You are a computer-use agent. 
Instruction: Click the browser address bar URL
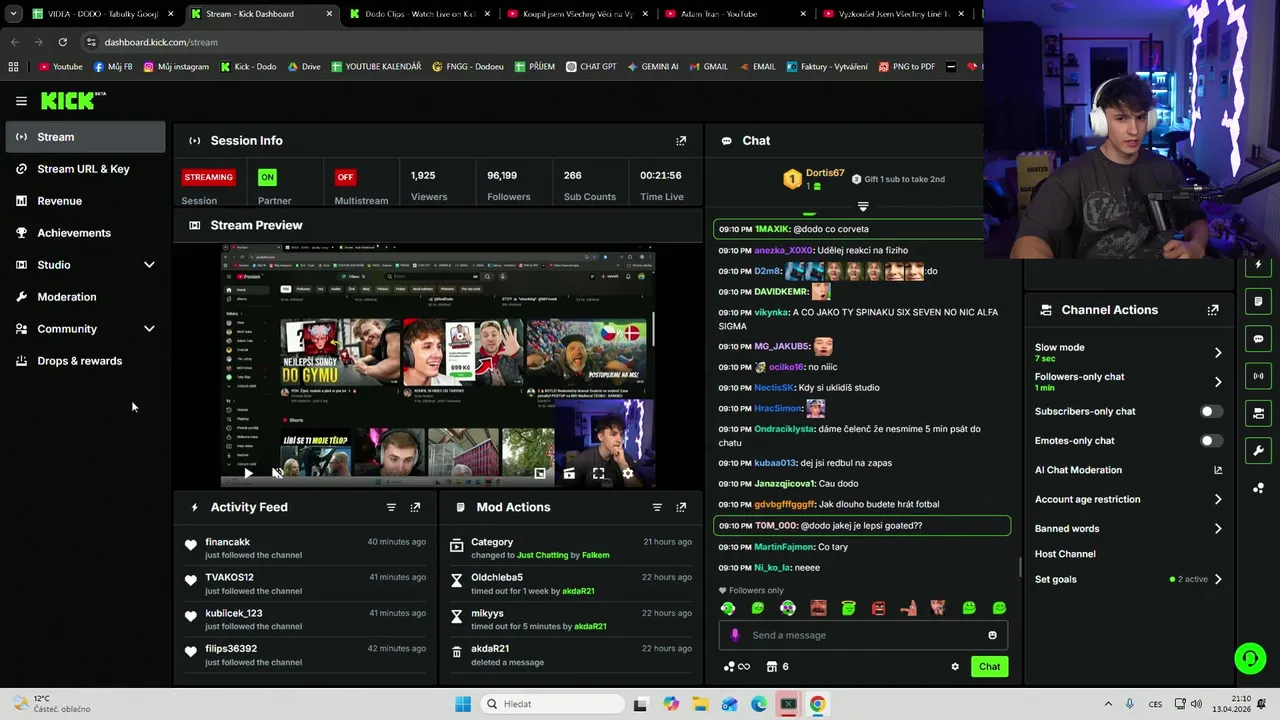pos(161,42)
